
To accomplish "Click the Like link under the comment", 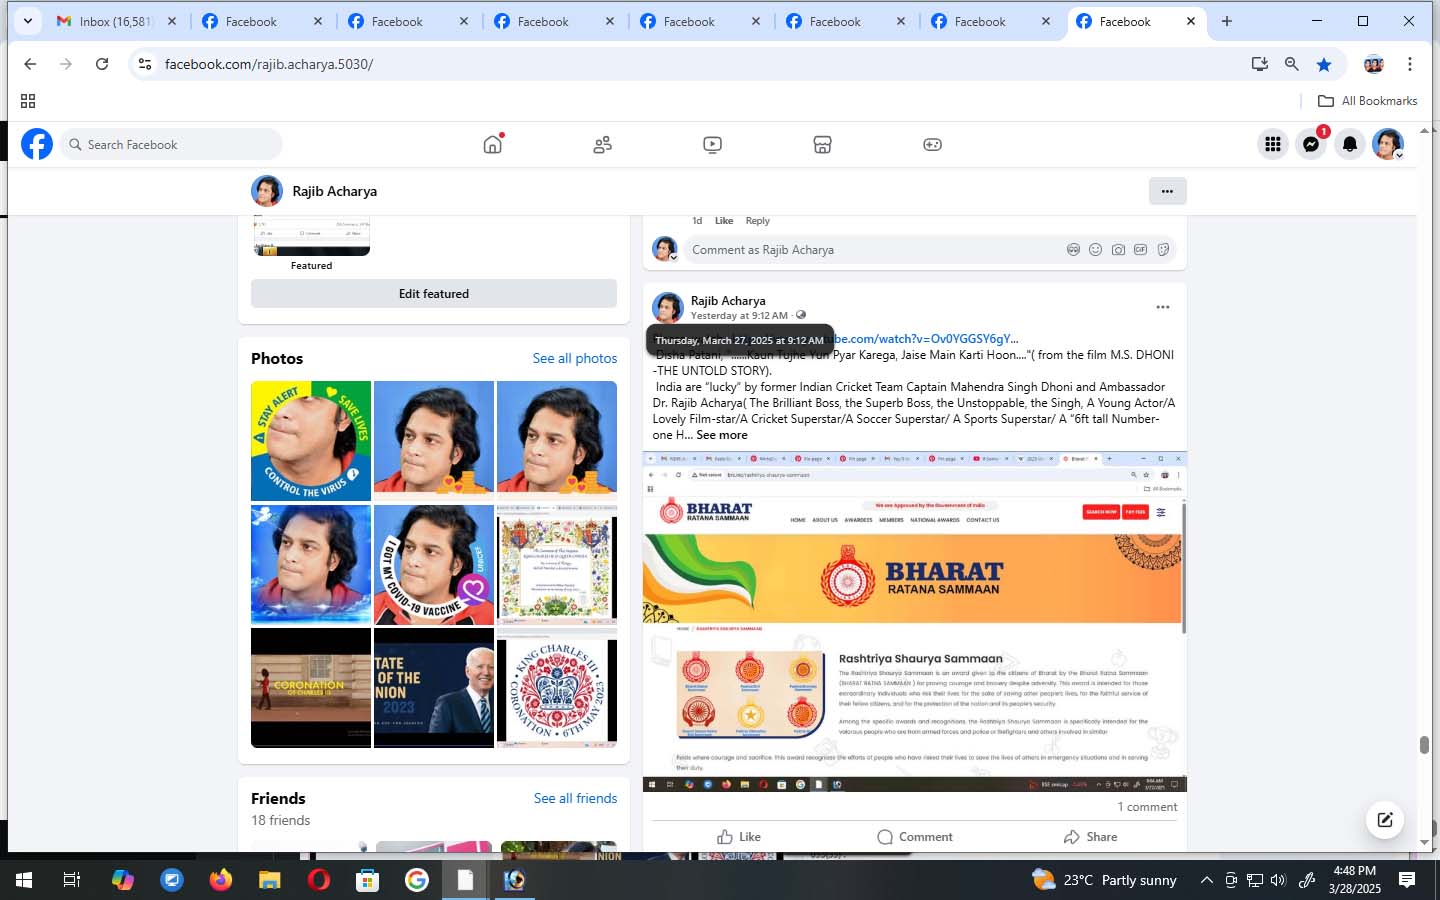I will (x=724, y=221).
